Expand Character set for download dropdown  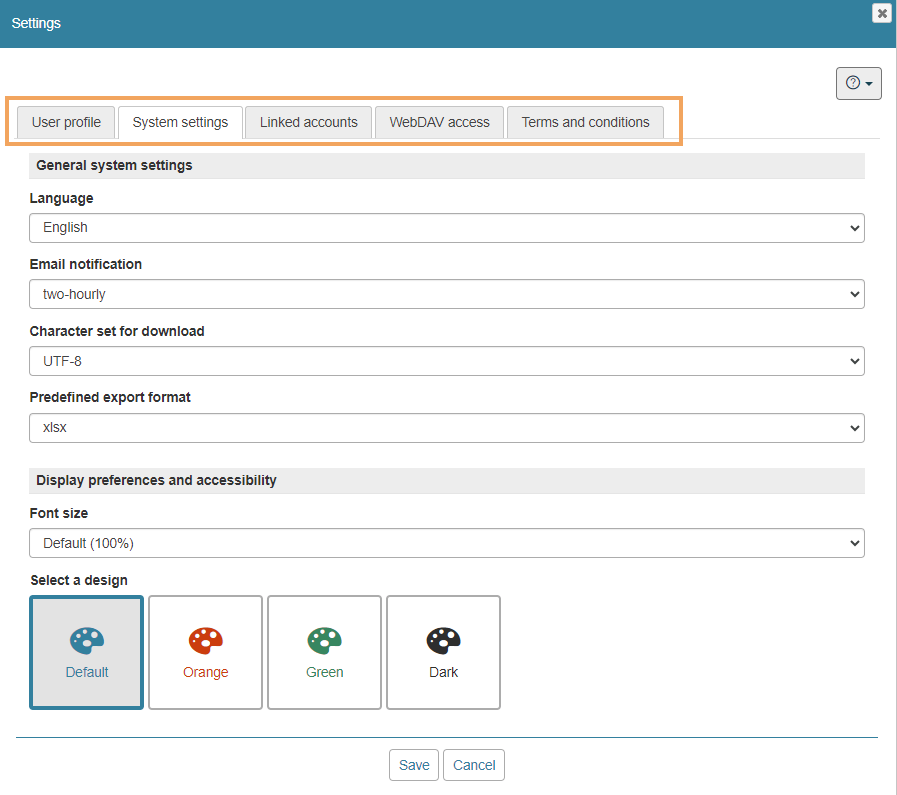[446, 360]
